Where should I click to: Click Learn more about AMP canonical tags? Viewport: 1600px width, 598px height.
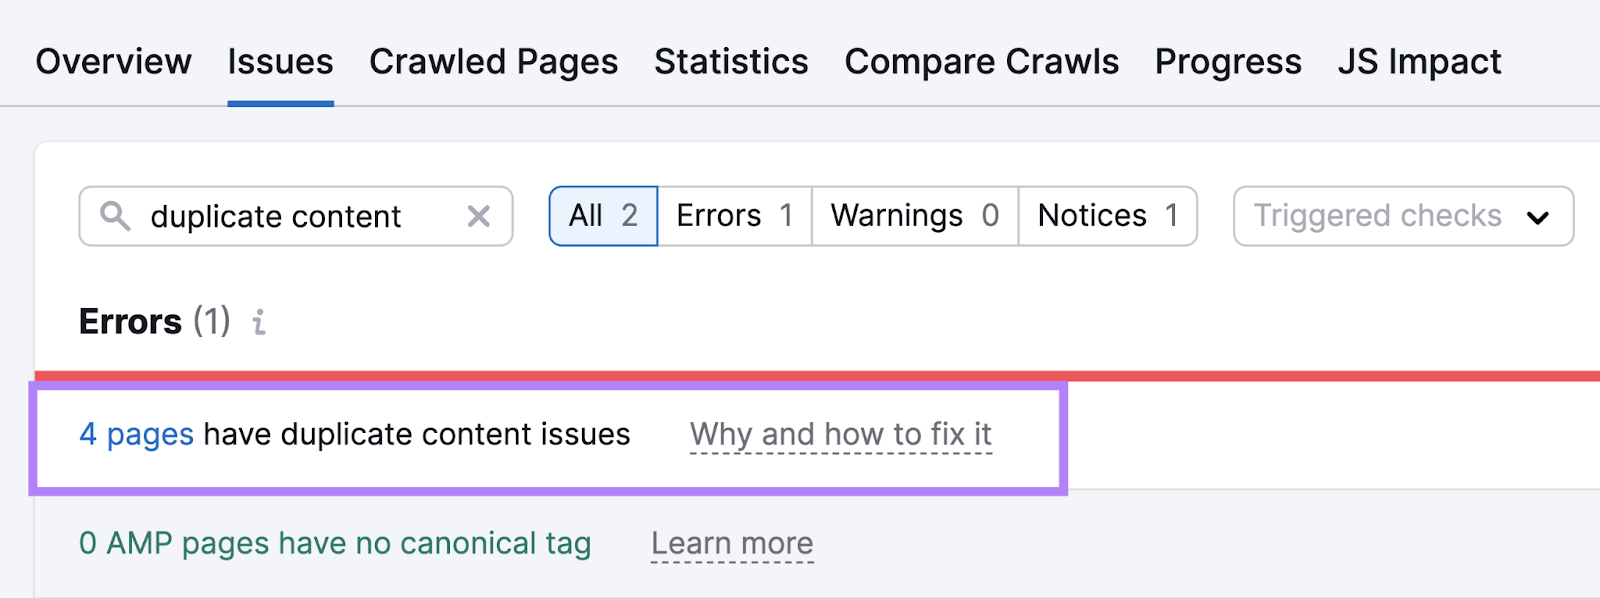click(733, 543)
